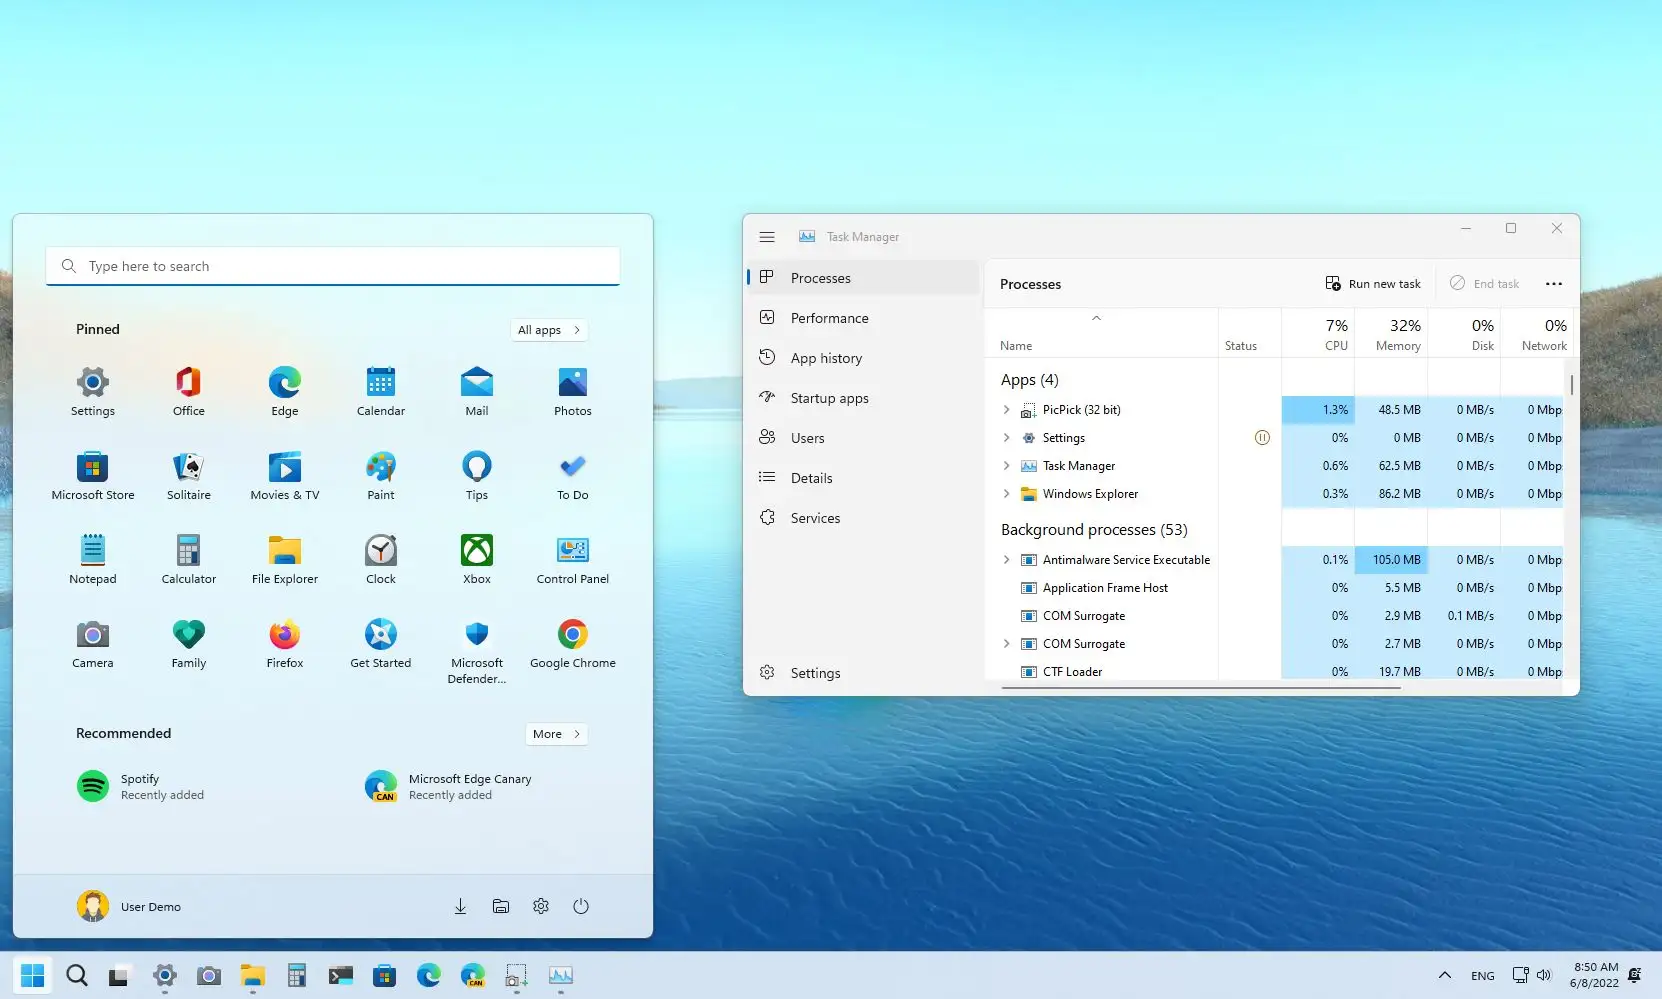
Task: Show hidden icons in the system tray
Action: pos(1444,975)
